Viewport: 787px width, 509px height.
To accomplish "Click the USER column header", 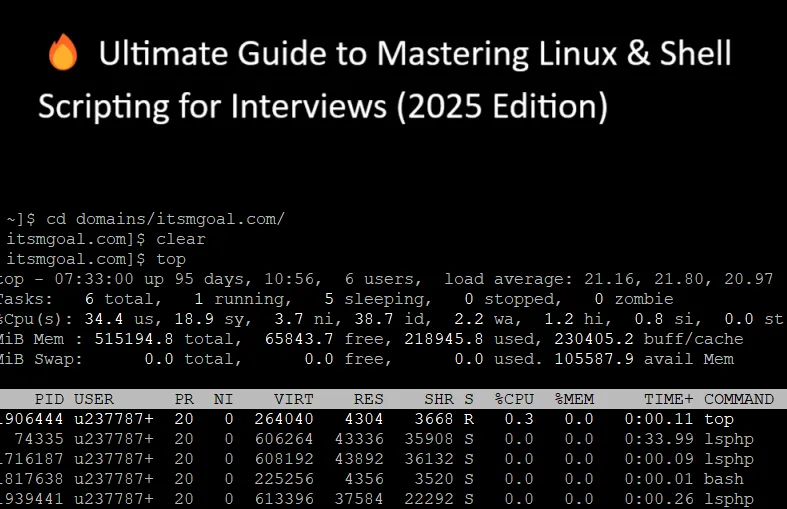I will (x=94, y=399).
